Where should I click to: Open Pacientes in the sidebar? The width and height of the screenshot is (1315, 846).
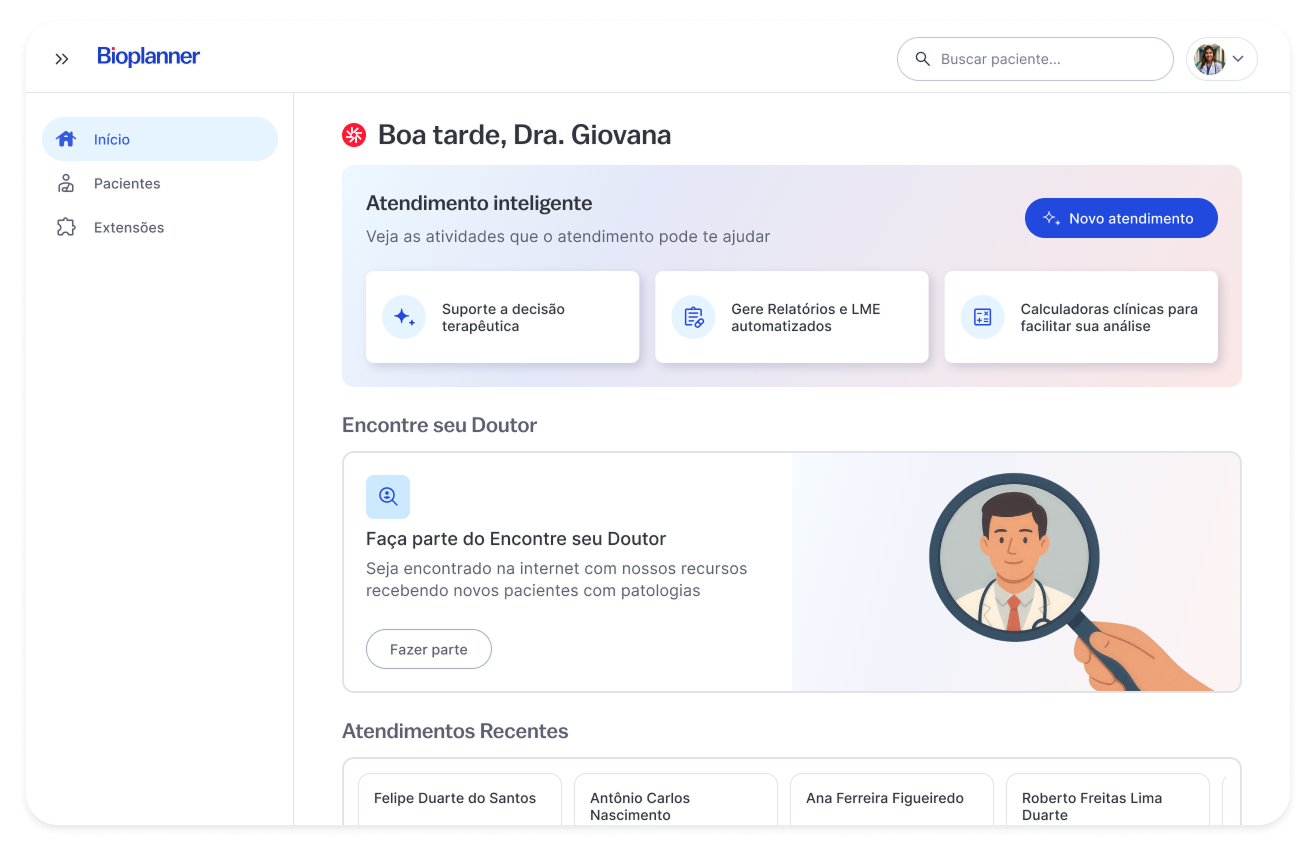coord(127,183)
